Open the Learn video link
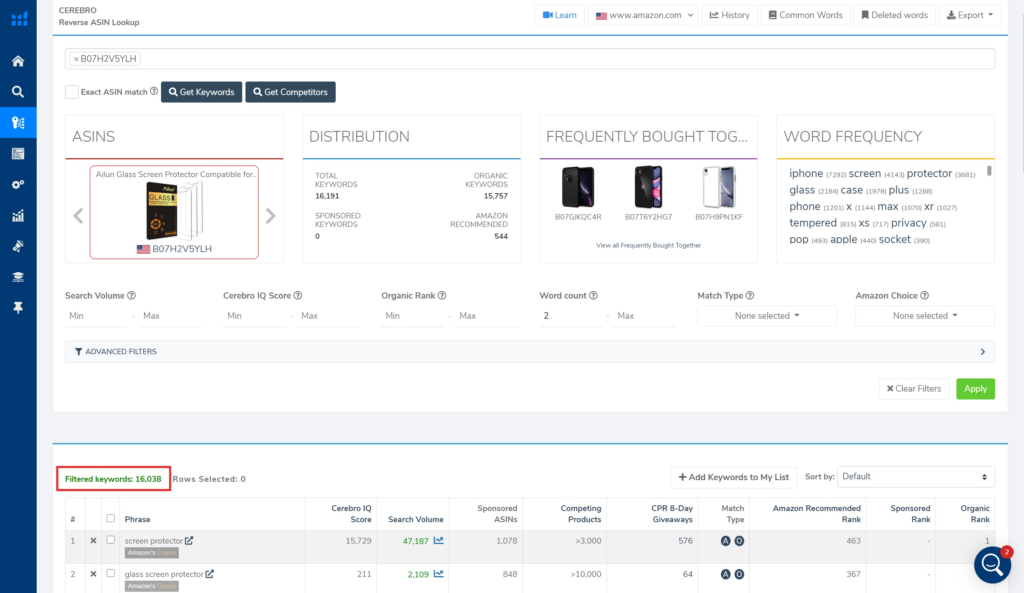The width and height of the screenshot is (1024, 593). 560,15
